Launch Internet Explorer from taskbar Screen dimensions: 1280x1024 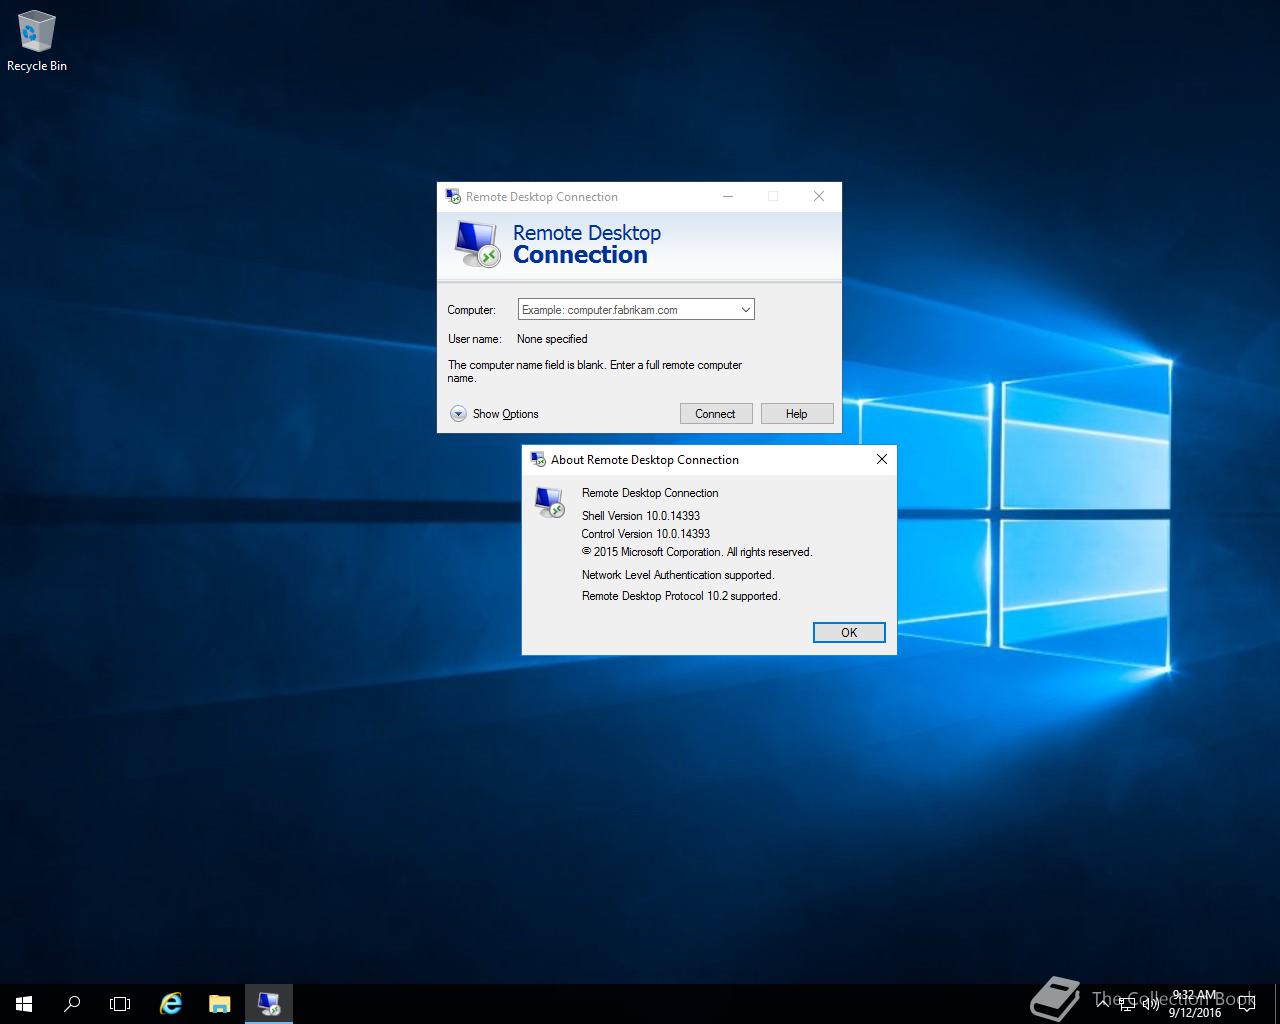pyautogui.click(x=171, y=1003)
